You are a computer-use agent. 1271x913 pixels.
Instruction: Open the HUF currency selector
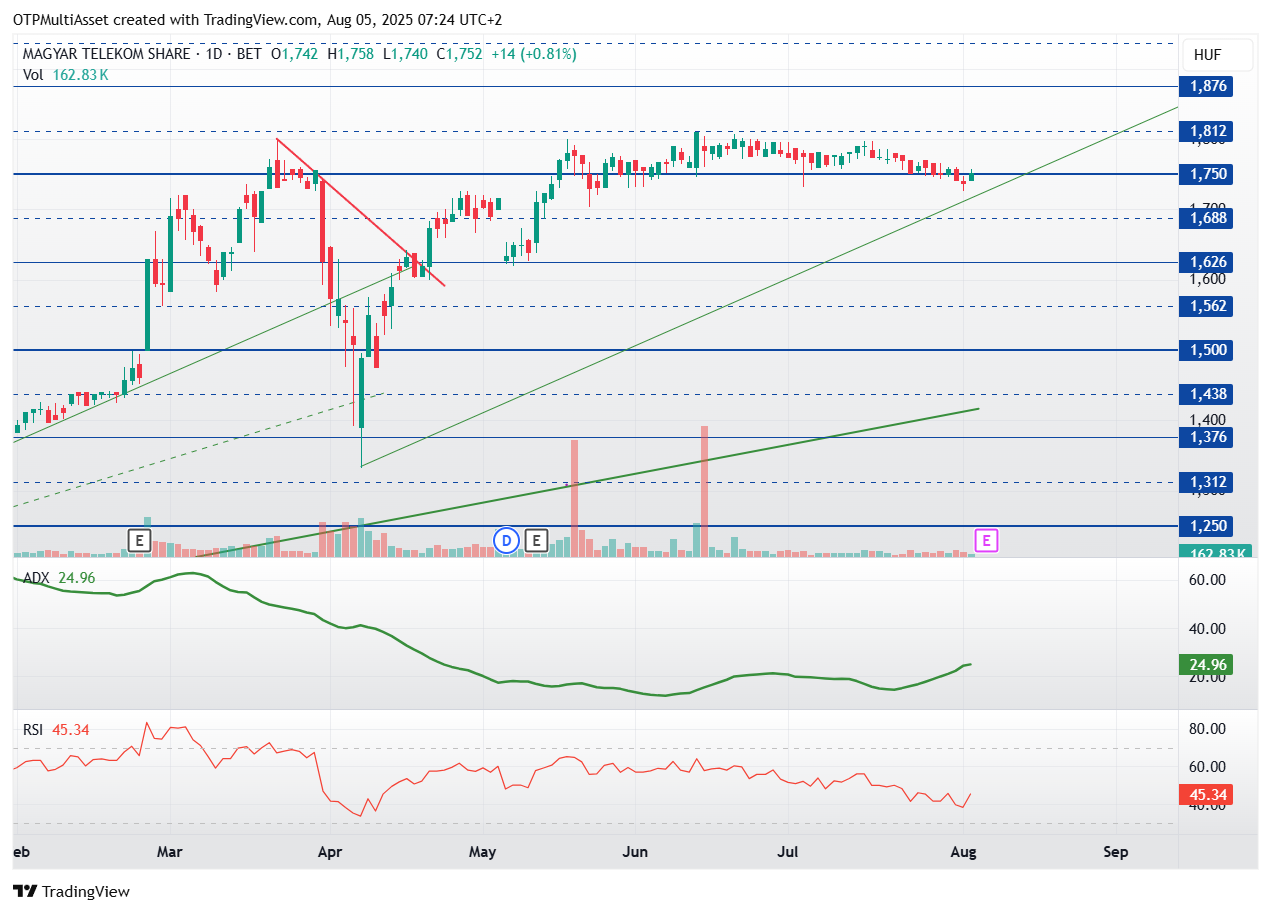(x=1208, y=55)
